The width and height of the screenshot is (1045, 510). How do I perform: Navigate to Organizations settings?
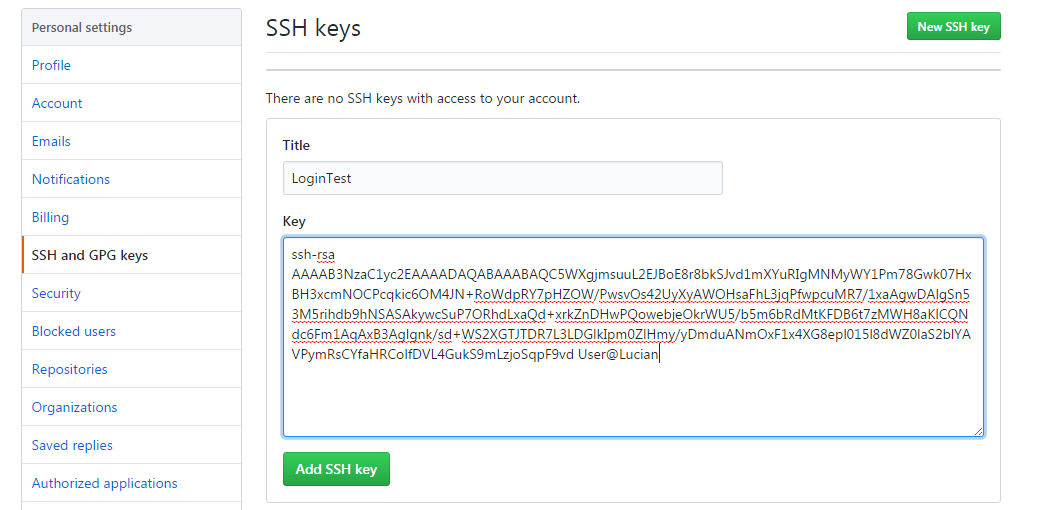point(75,407)
